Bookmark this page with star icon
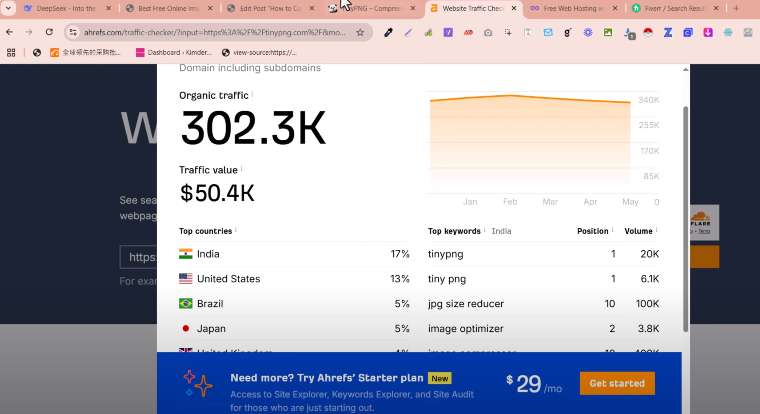The height and width of the screenshot is (414, 760). 360,32
